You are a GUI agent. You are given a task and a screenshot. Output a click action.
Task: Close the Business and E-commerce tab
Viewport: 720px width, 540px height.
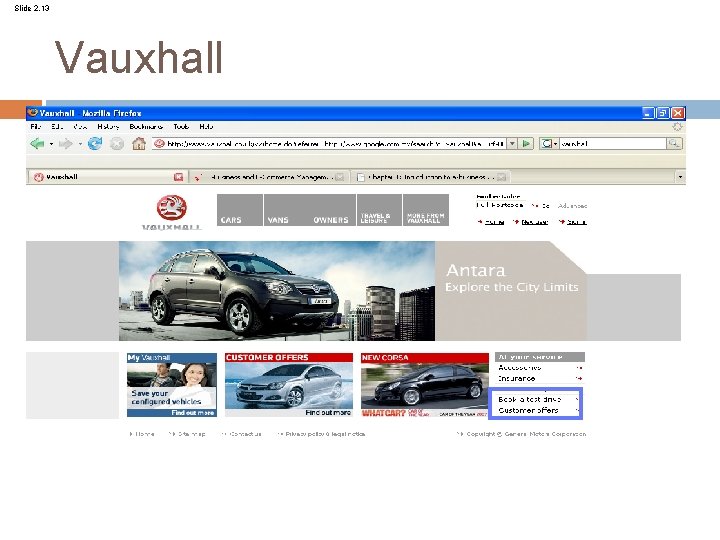click(x=340, y=177)
